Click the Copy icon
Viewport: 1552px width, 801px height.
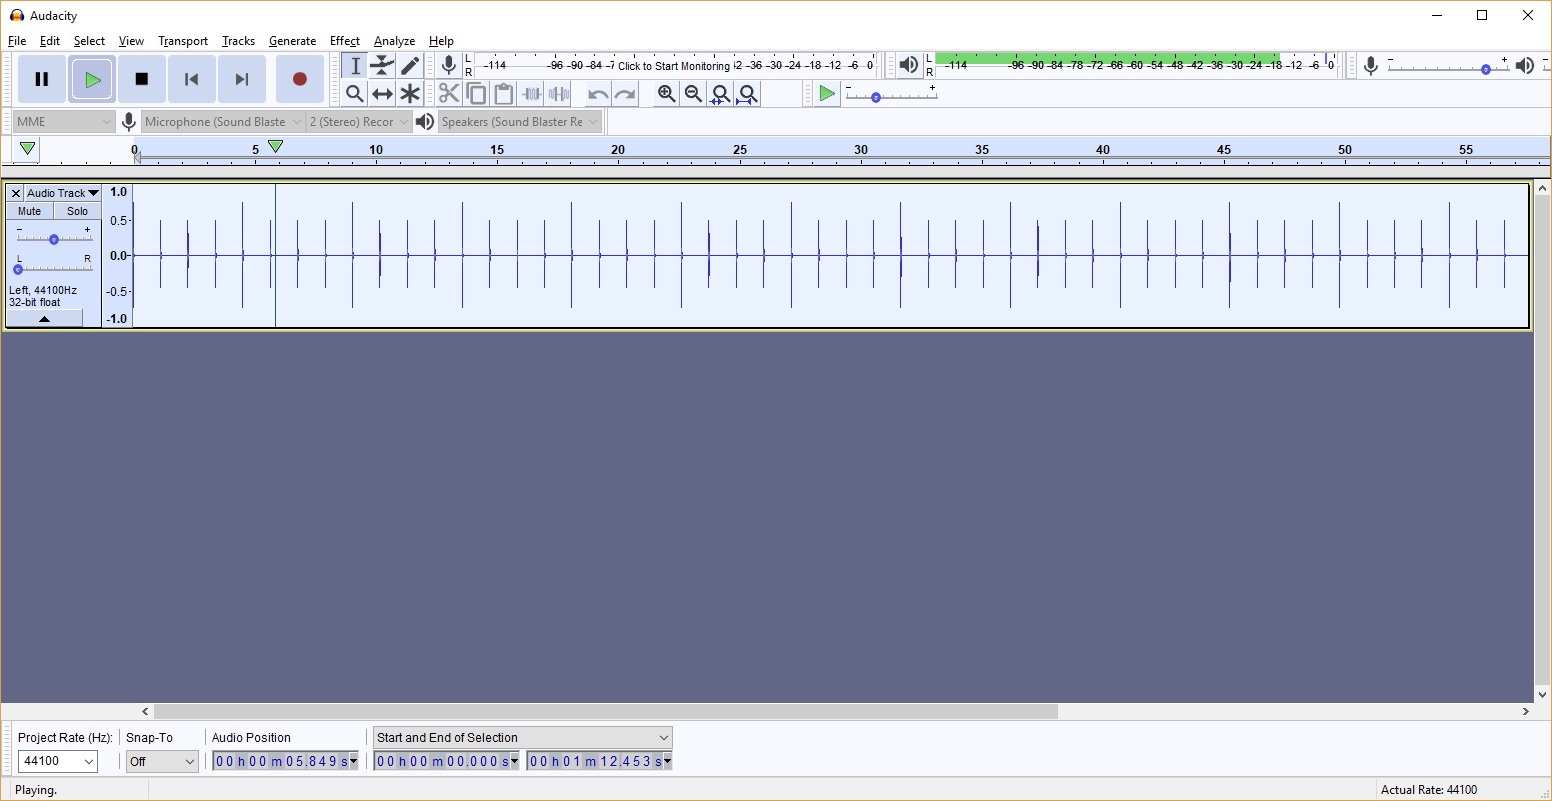click(x=477, y=94)
